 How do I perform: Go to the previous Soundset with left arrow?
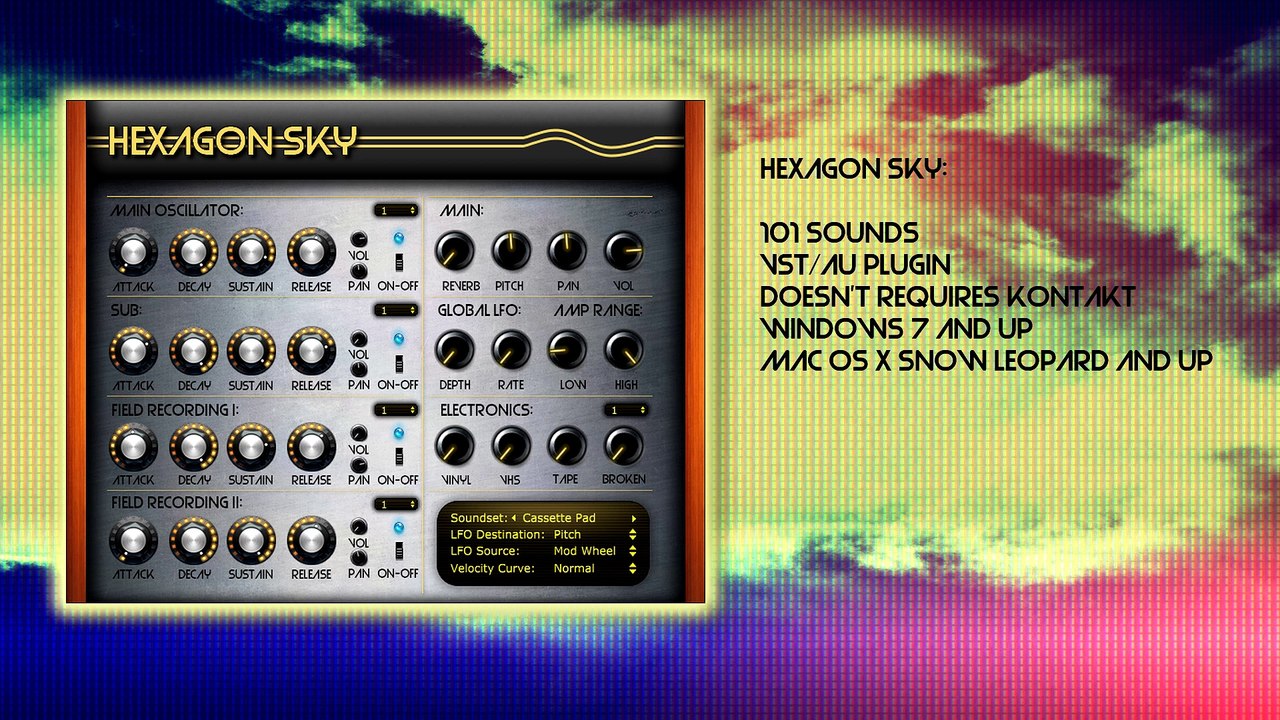pyautogui.click(x=514, y=518)
